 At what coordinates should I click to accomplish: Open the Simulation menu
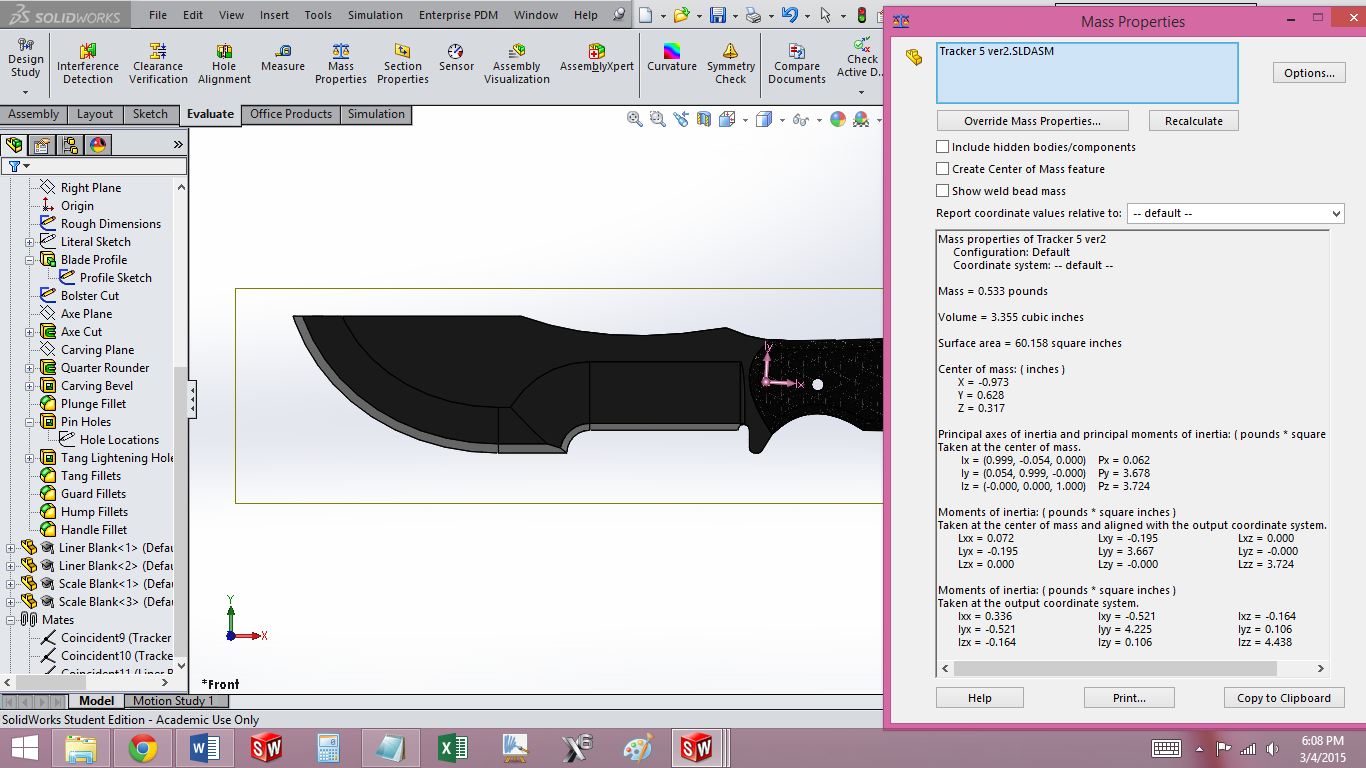[375, 15]
